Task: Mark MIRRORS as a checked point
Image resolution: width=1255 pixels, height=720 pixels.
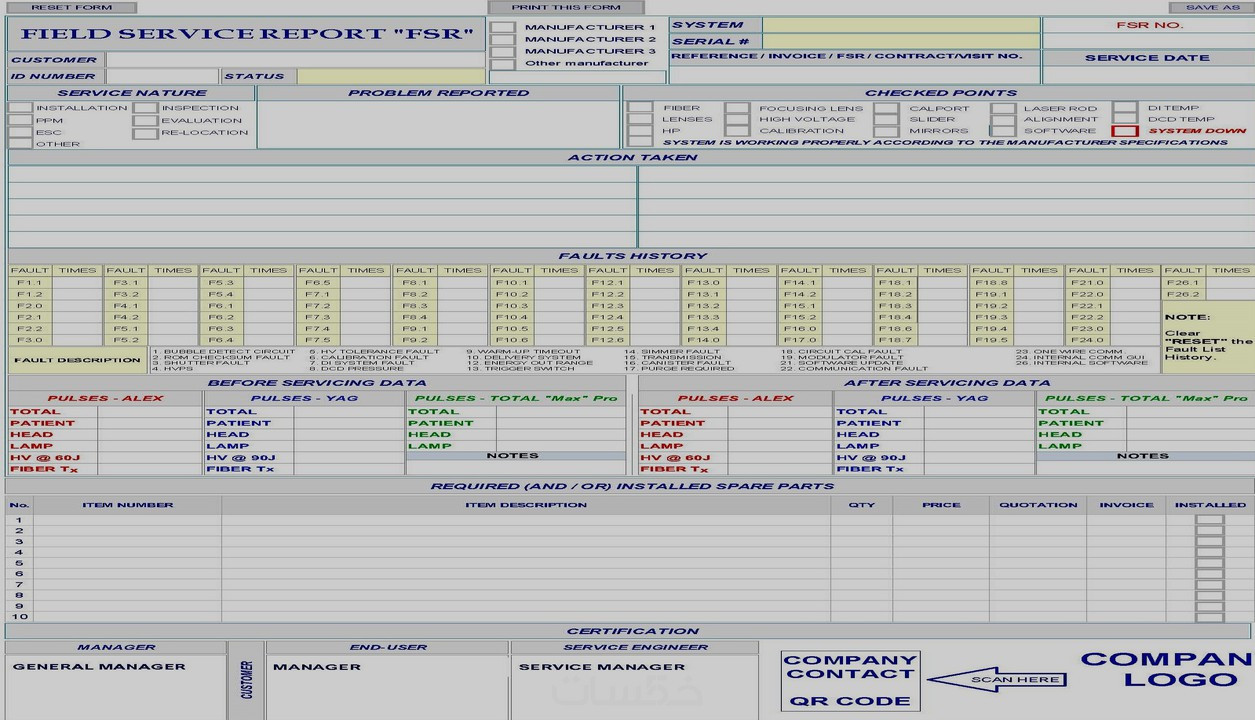Action: pos(886,131)
